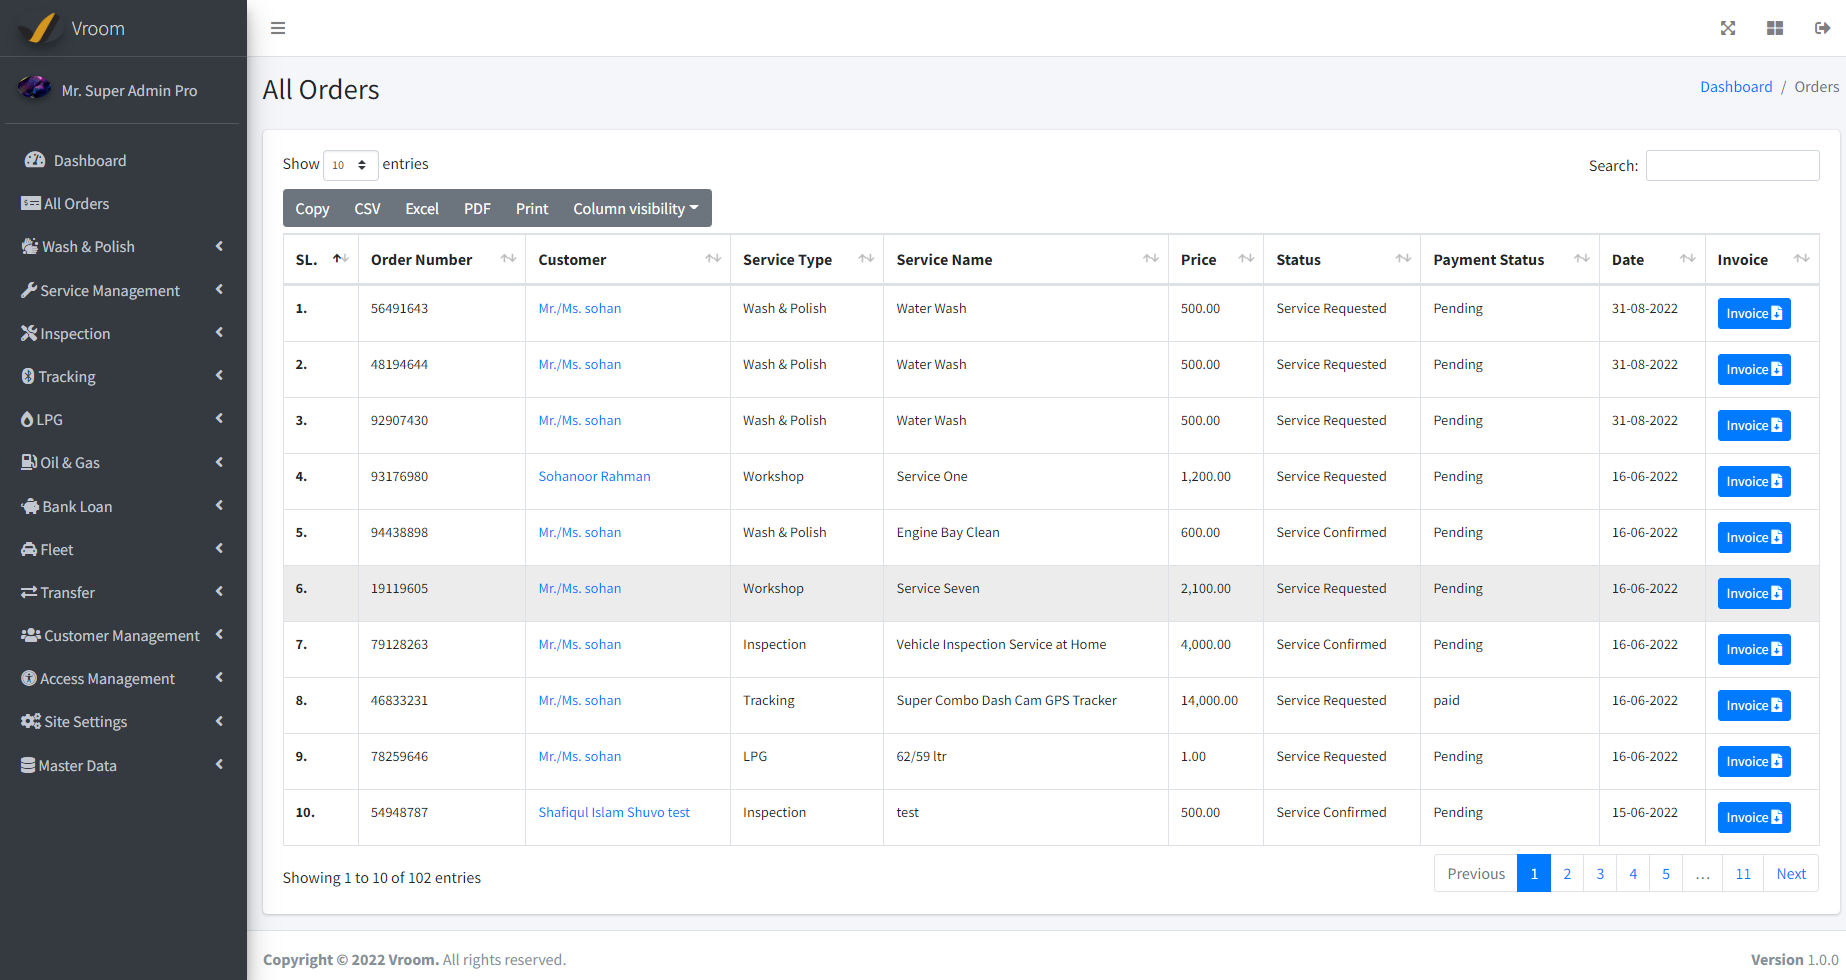
Task: Select Customer Management in the sidebar
Action: point(123,635)
